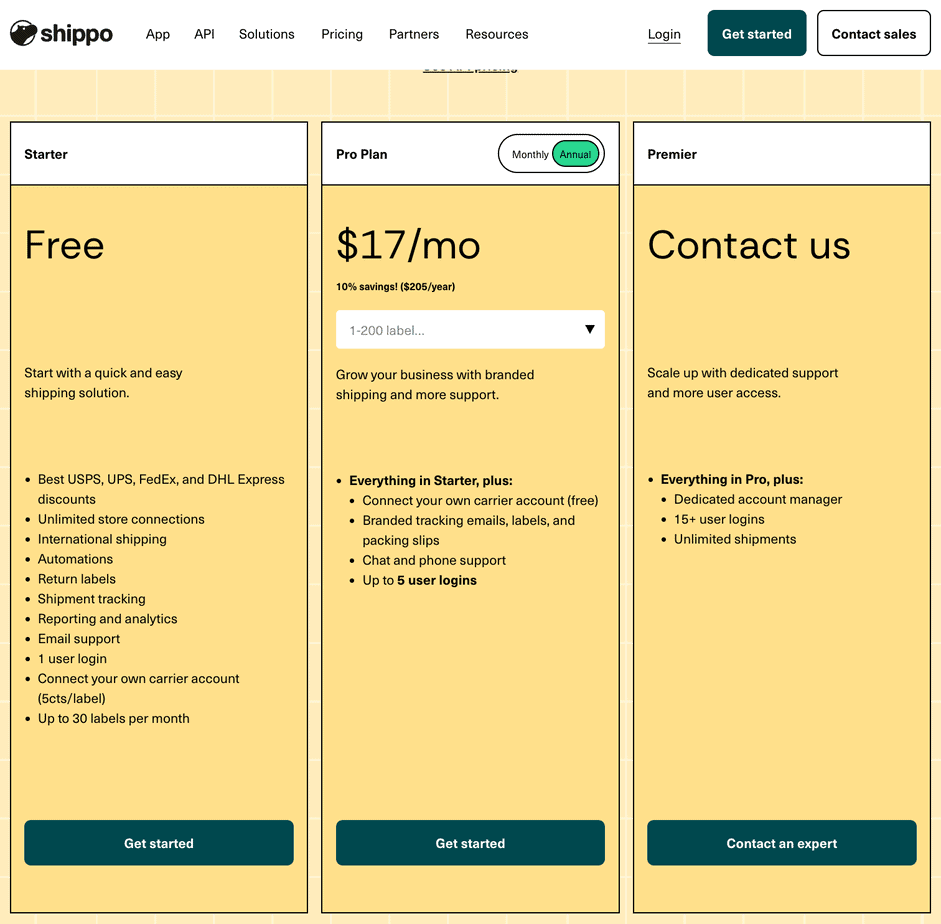Click the Login link

(664, 34)
